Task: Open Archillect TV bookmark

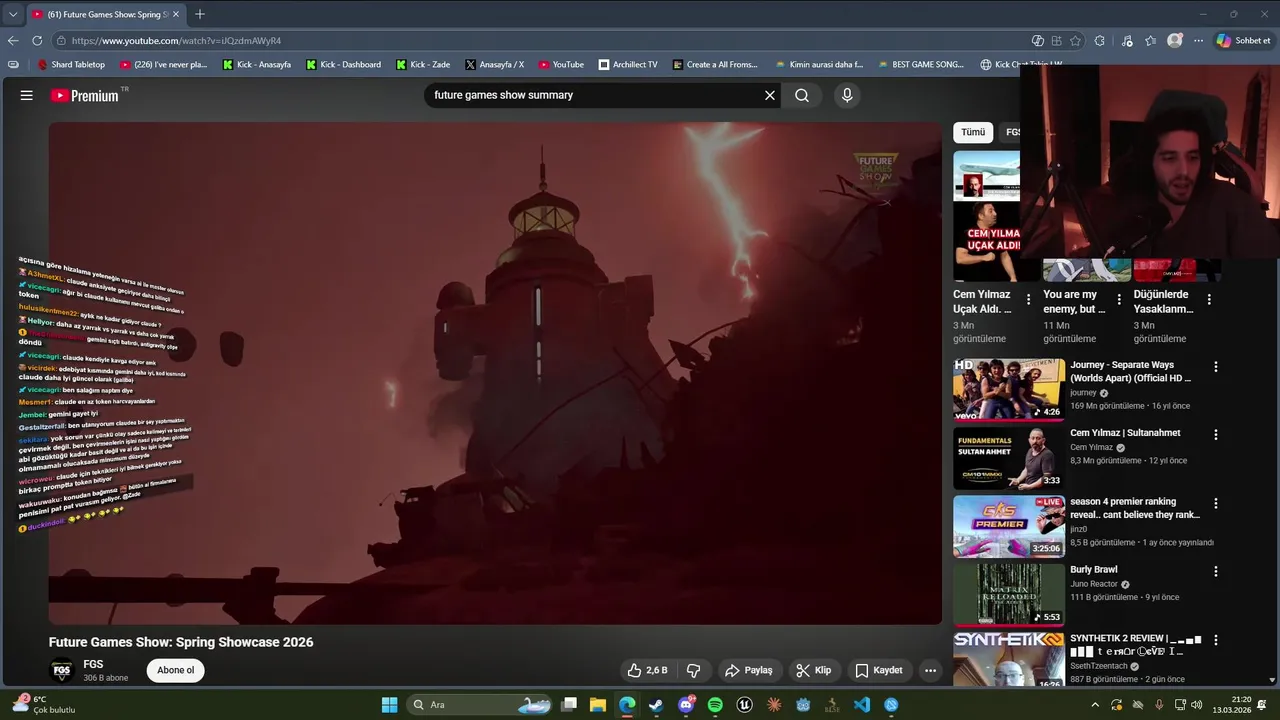Action: (628, 64)
